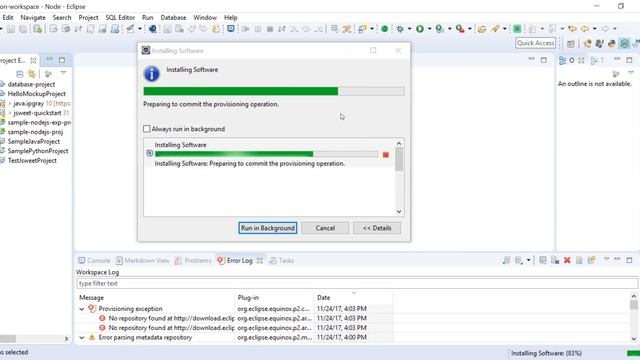
Task: Open the Database menu
Action: coord(173,18)
